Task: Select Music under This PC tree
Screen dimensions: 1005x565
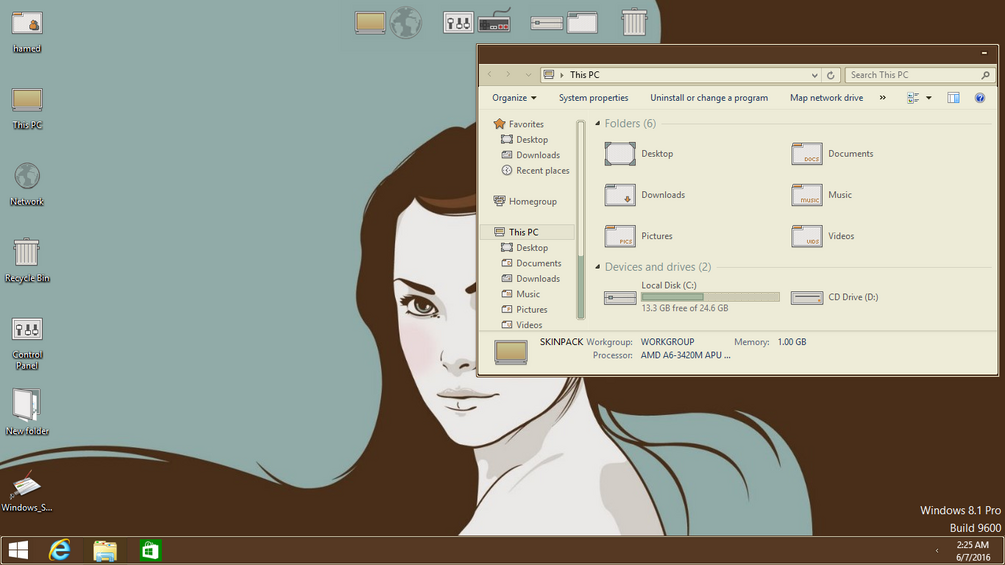Action: click(x=520, y=294)
